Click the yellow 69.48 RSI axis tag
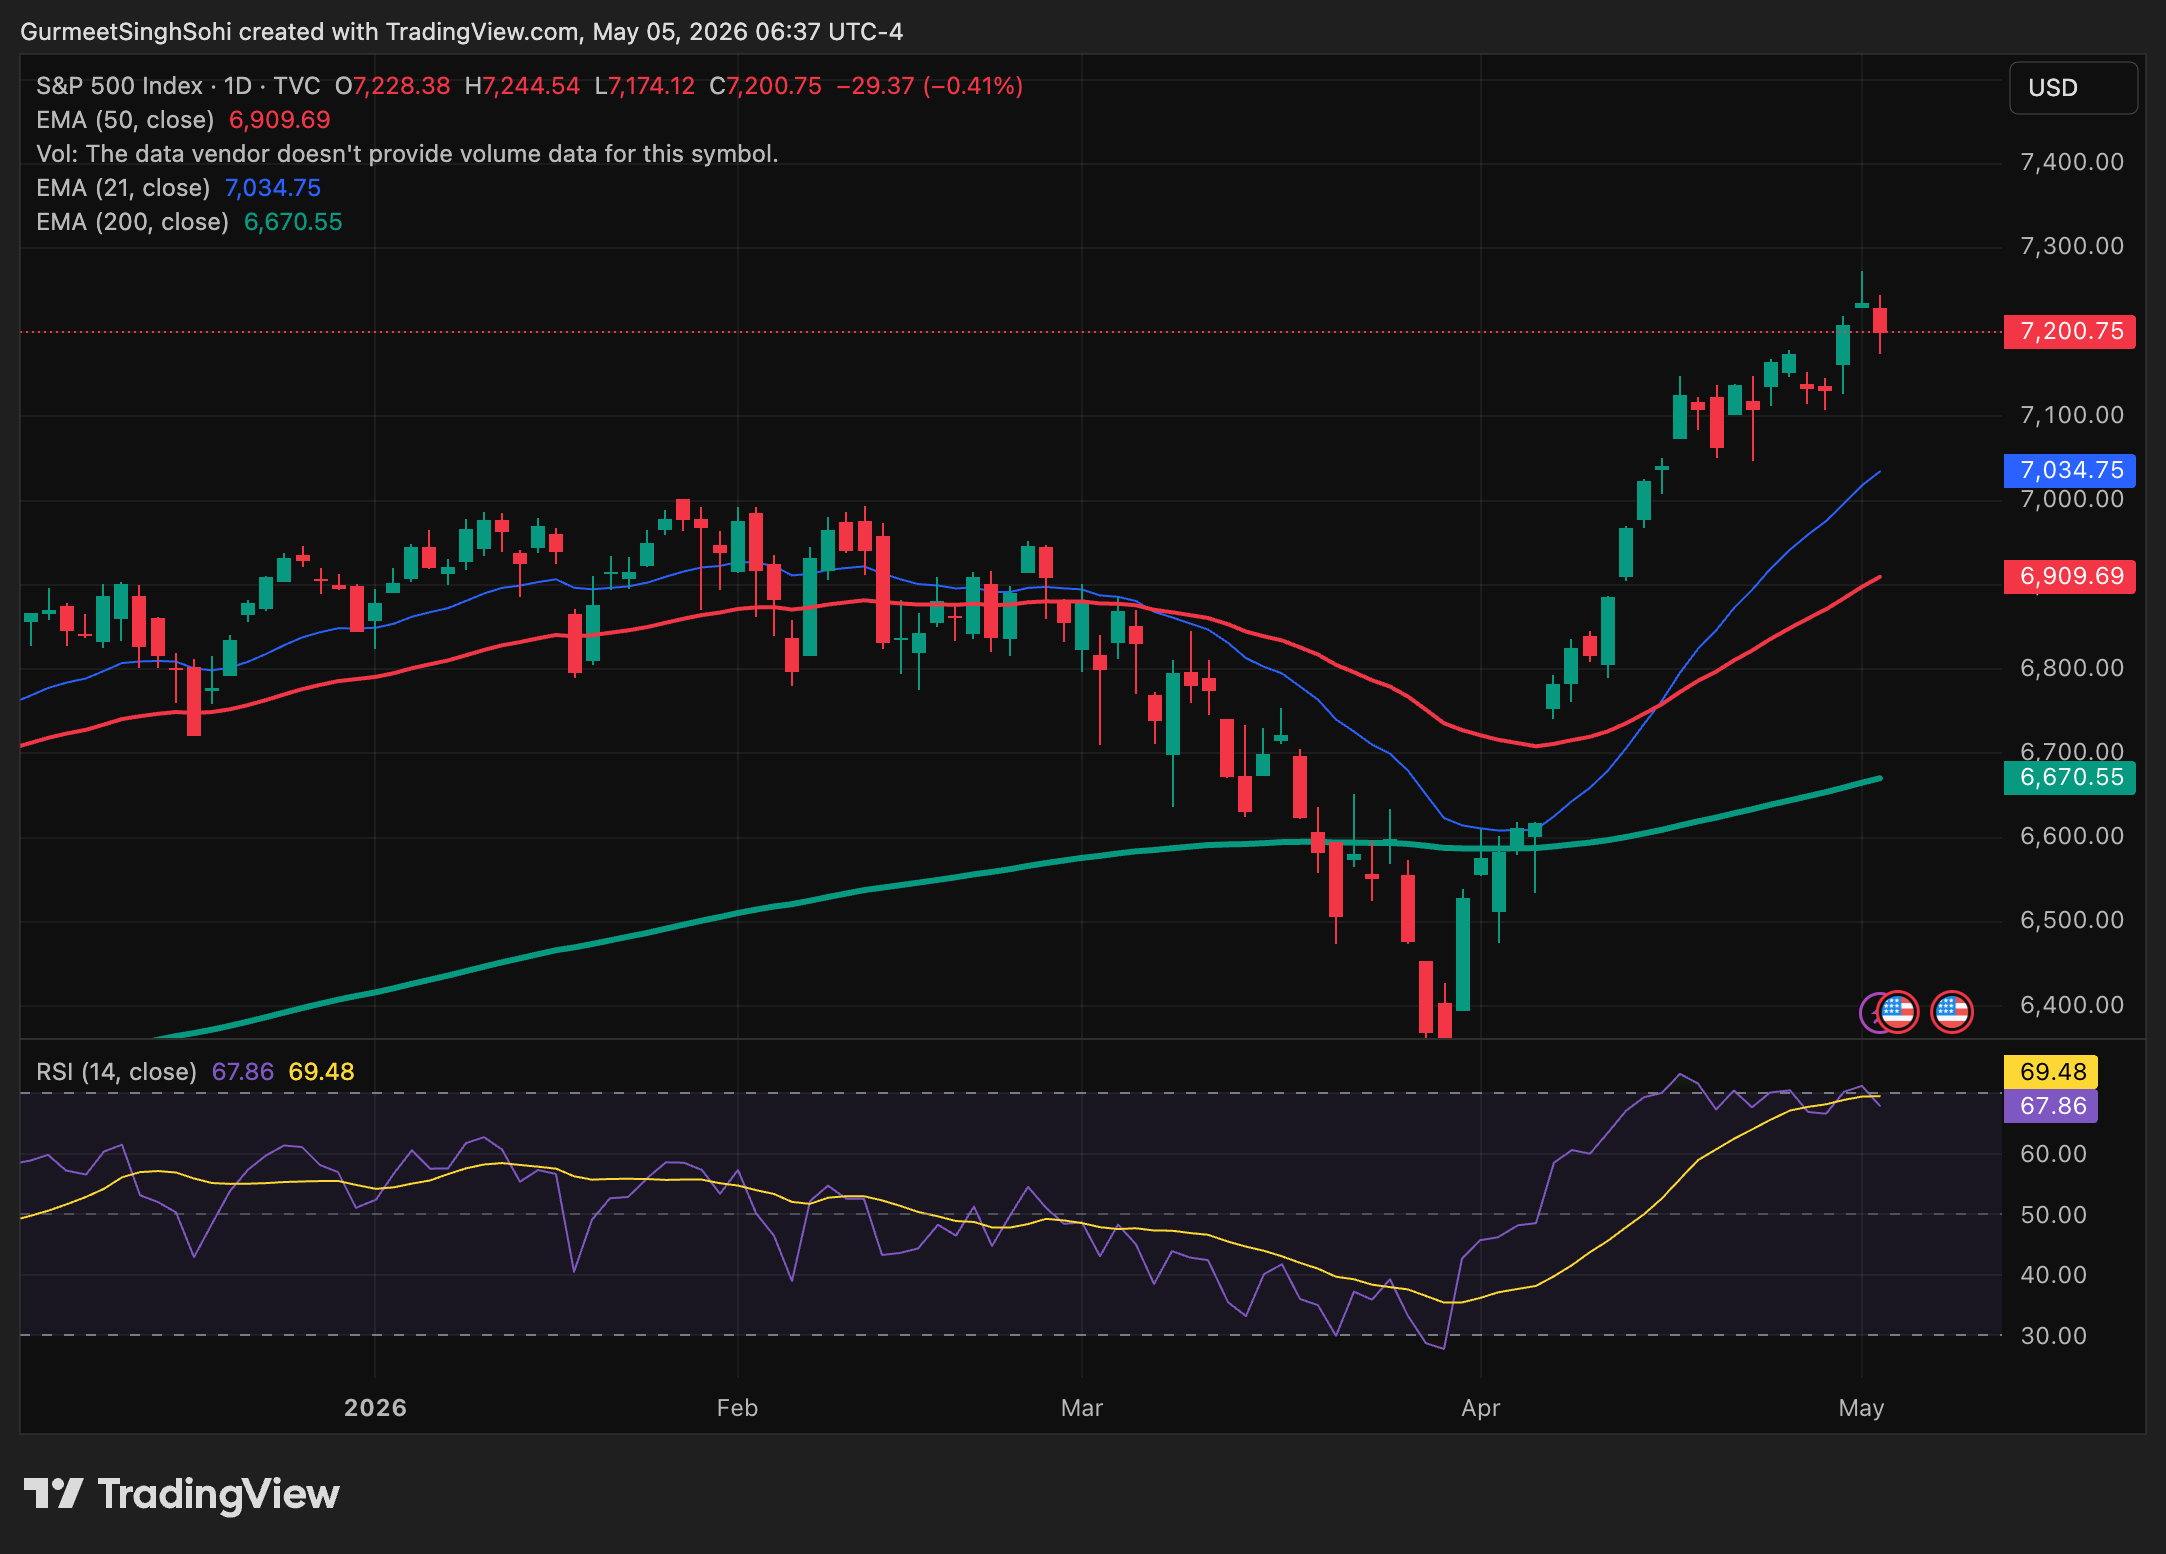This screenshot has height=1554, width=2166. click(2051, 1072)
